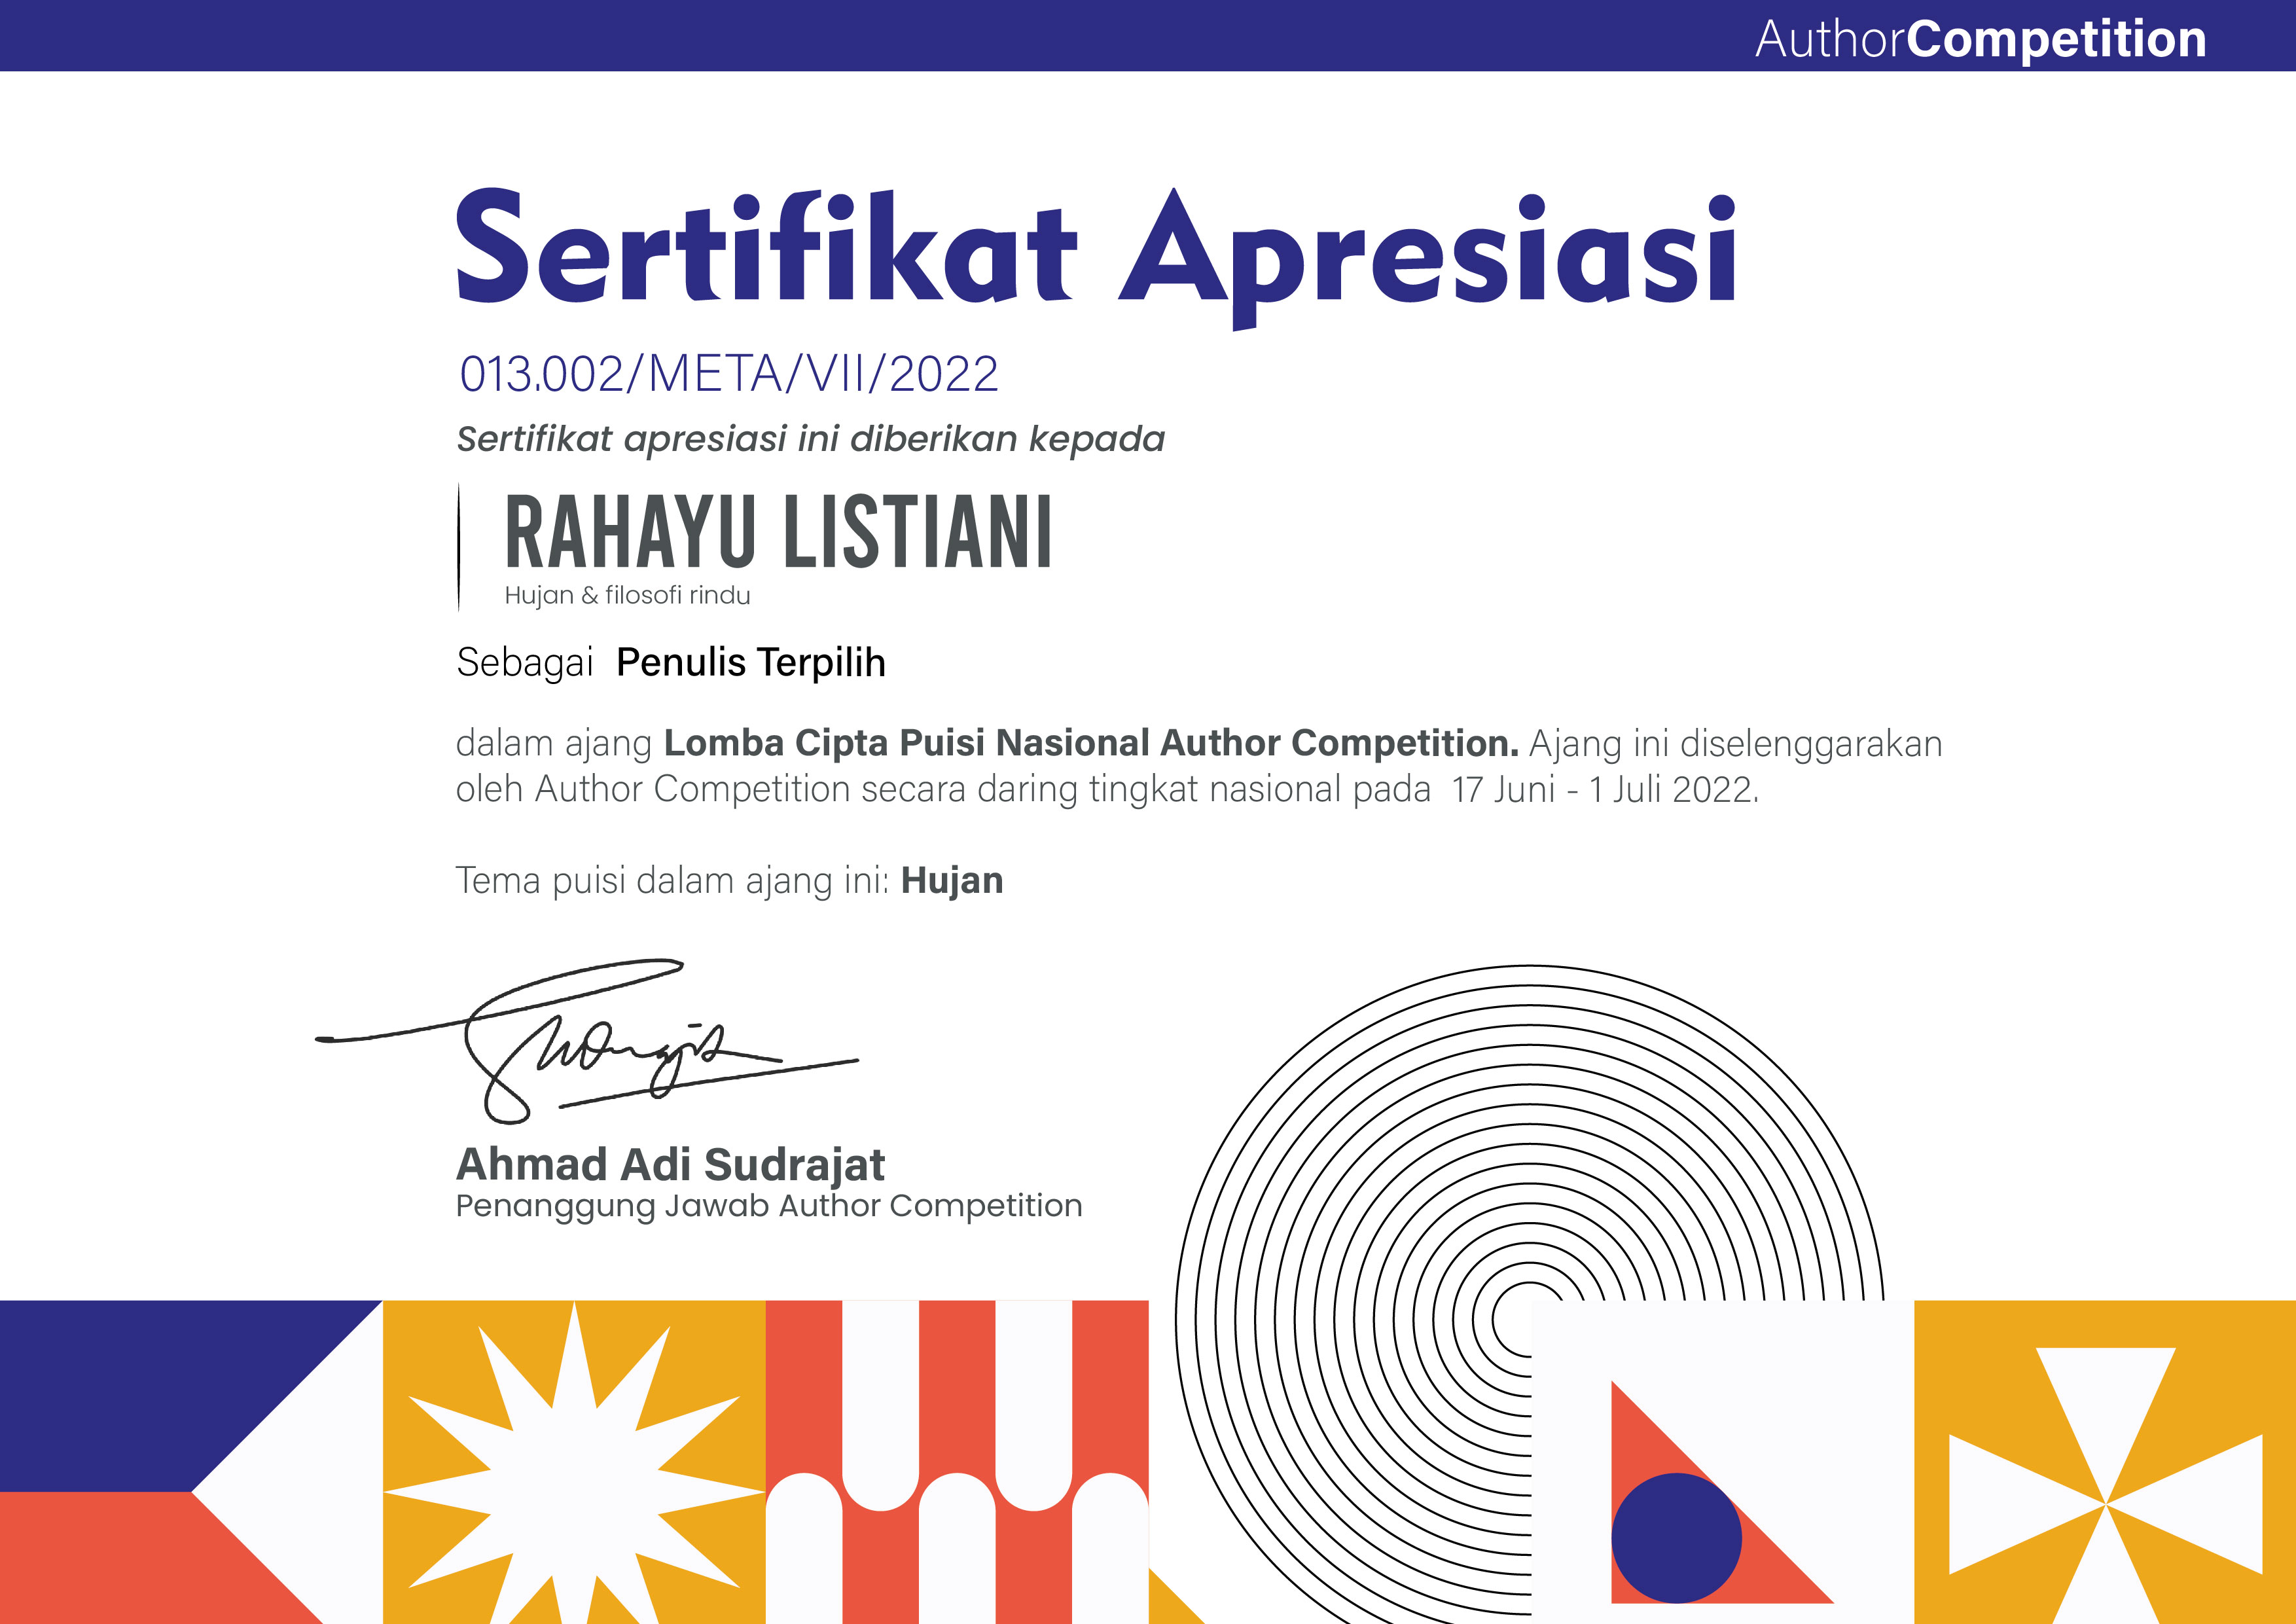The image size is (2296, 1624).
Task: Click the name Ahmad Adi Sudrajat
Action: [x=670, y=1165]
